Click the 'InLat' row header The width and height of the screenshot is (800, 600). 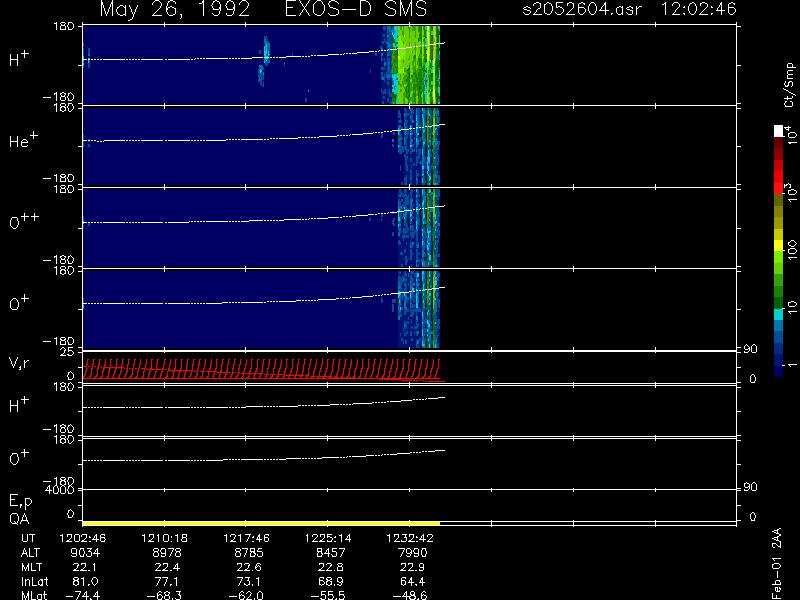pos(34,582)
